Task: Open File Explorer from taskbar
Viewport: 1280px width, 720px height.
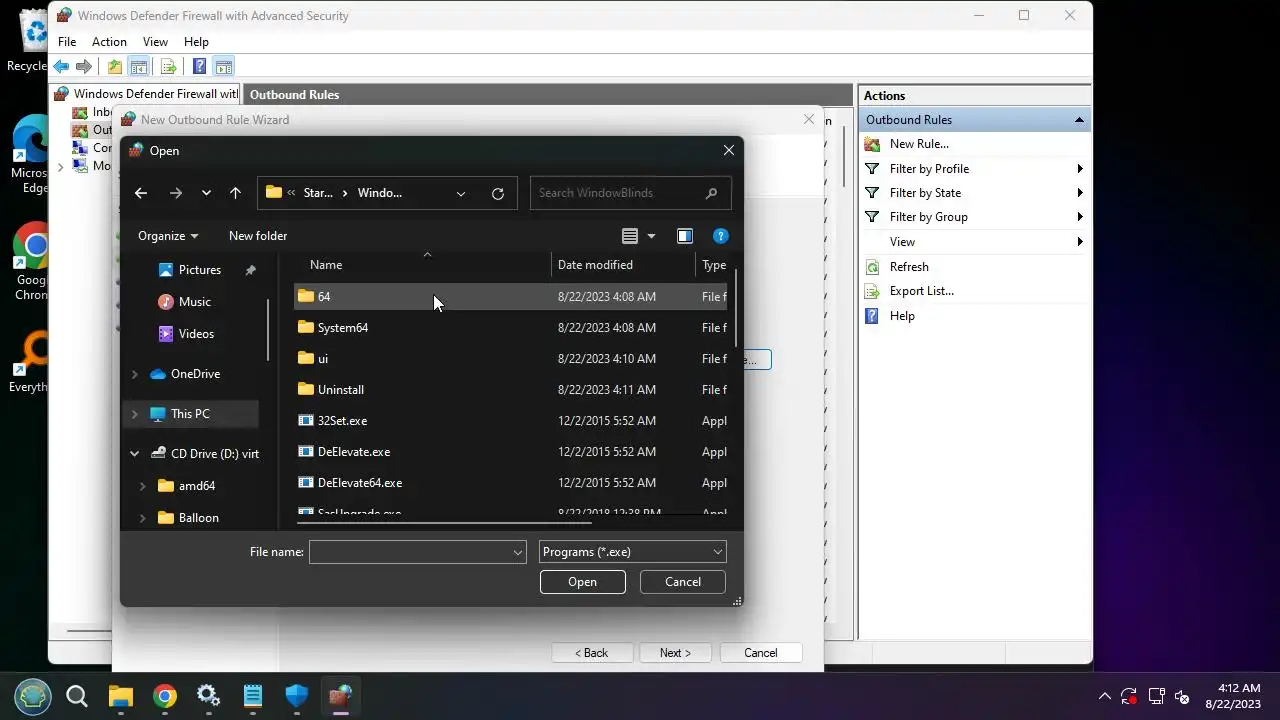Action: pyautogui.click(x=121, y=696)
